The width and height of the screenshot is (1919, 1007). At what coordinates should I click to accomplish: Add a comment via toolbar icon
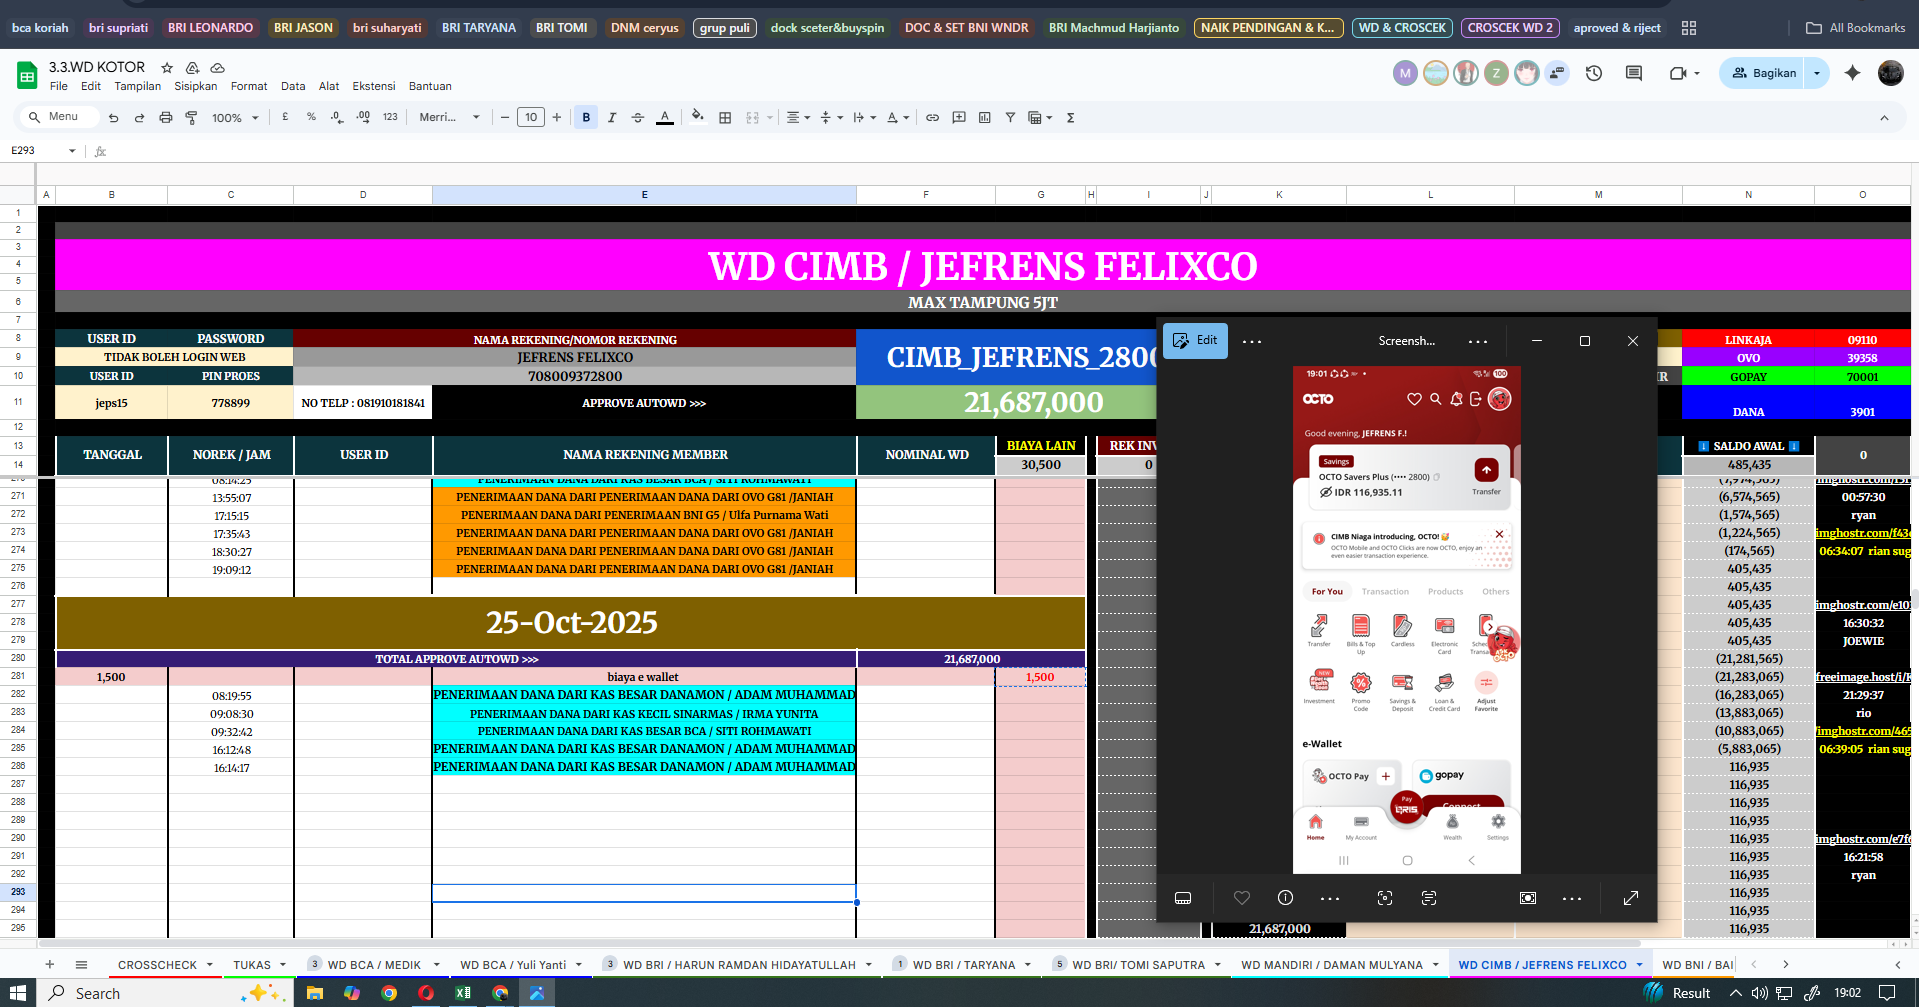click(x=959, y=117)
